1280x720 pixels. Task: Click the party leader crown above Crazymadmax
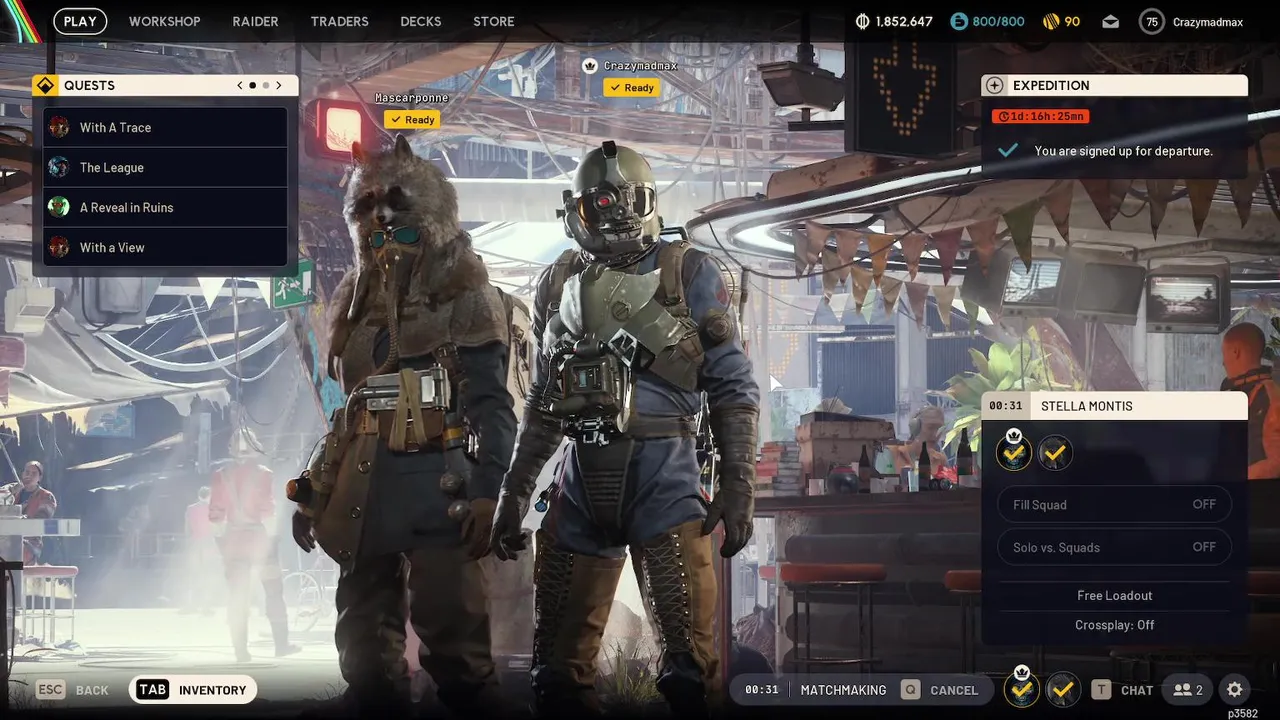590,66
